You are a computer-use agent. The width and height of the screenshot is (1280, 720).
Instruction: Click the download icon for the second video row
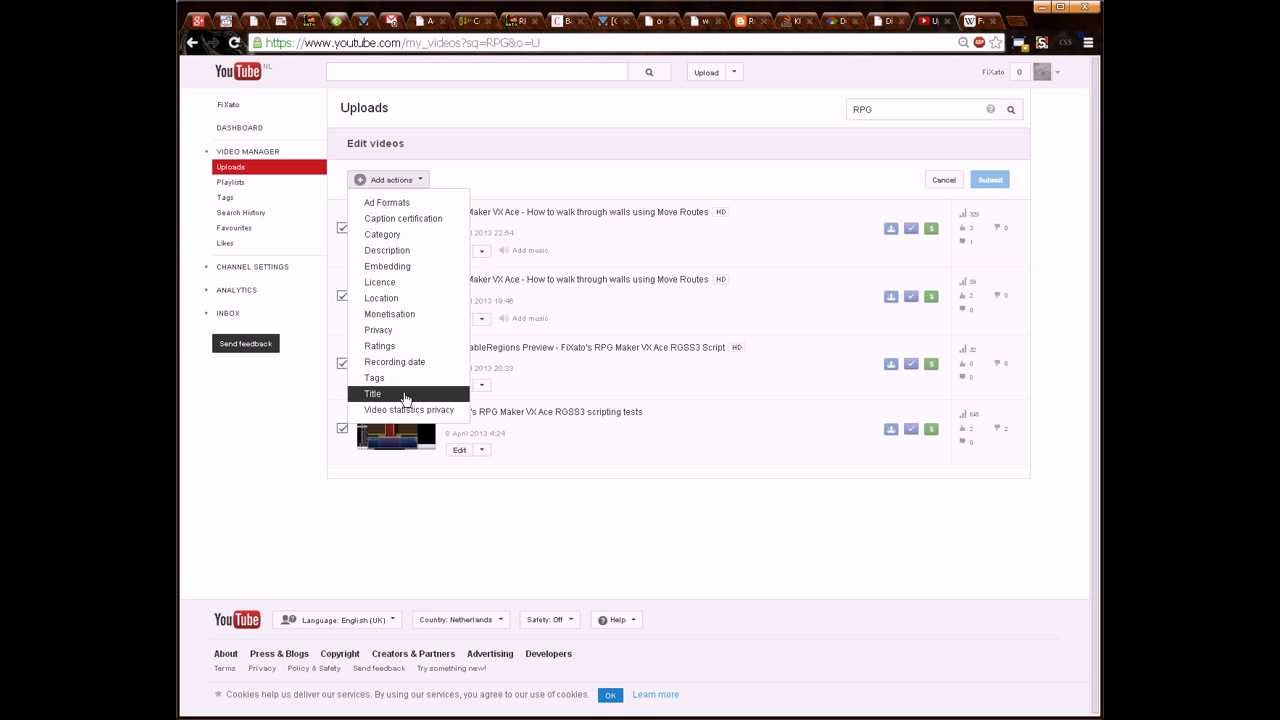(891, 296)
